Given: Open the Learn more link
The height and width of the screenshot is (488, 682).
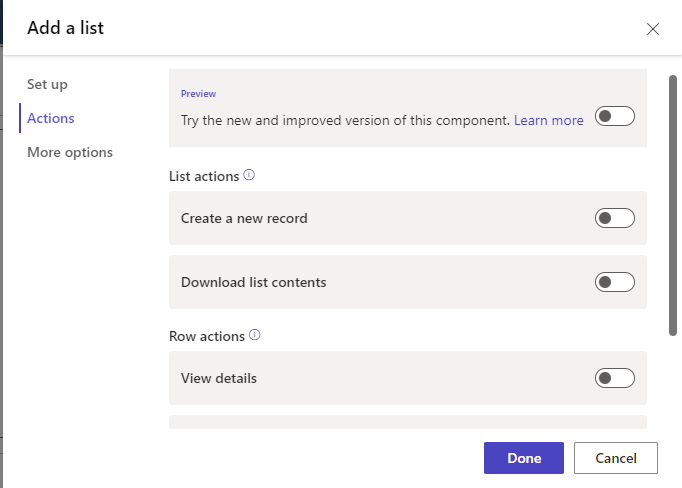Looking at the screenshot, I should 548,120.
